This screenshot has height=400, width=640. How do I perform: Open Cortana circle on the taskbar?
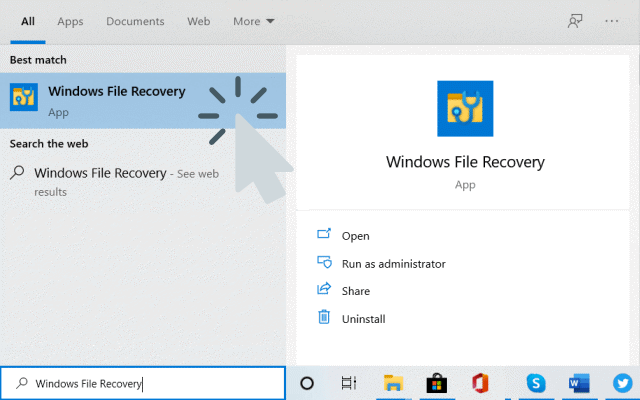pos(307,383)
